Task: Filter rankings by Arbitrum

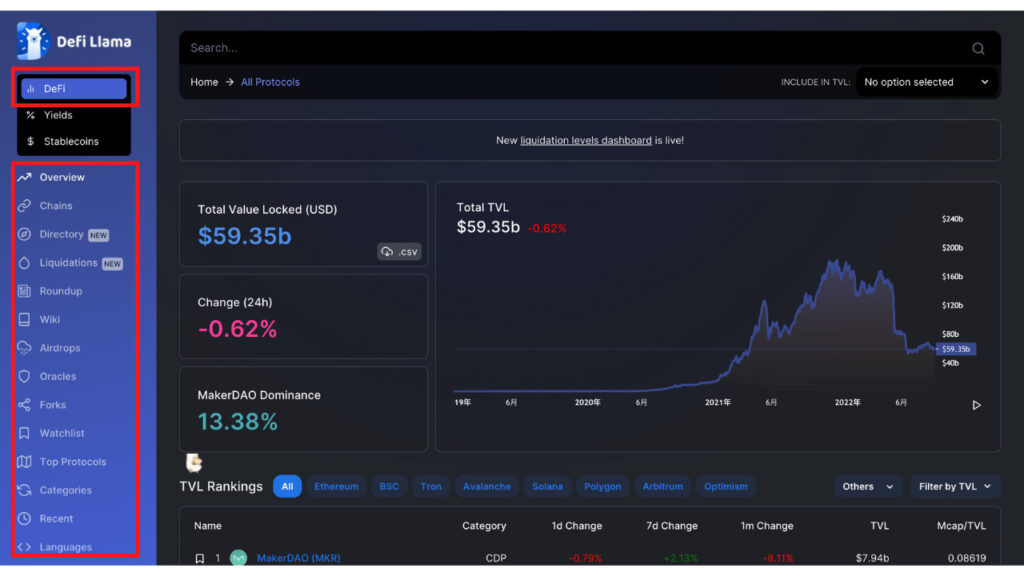Action: point(662,487)
